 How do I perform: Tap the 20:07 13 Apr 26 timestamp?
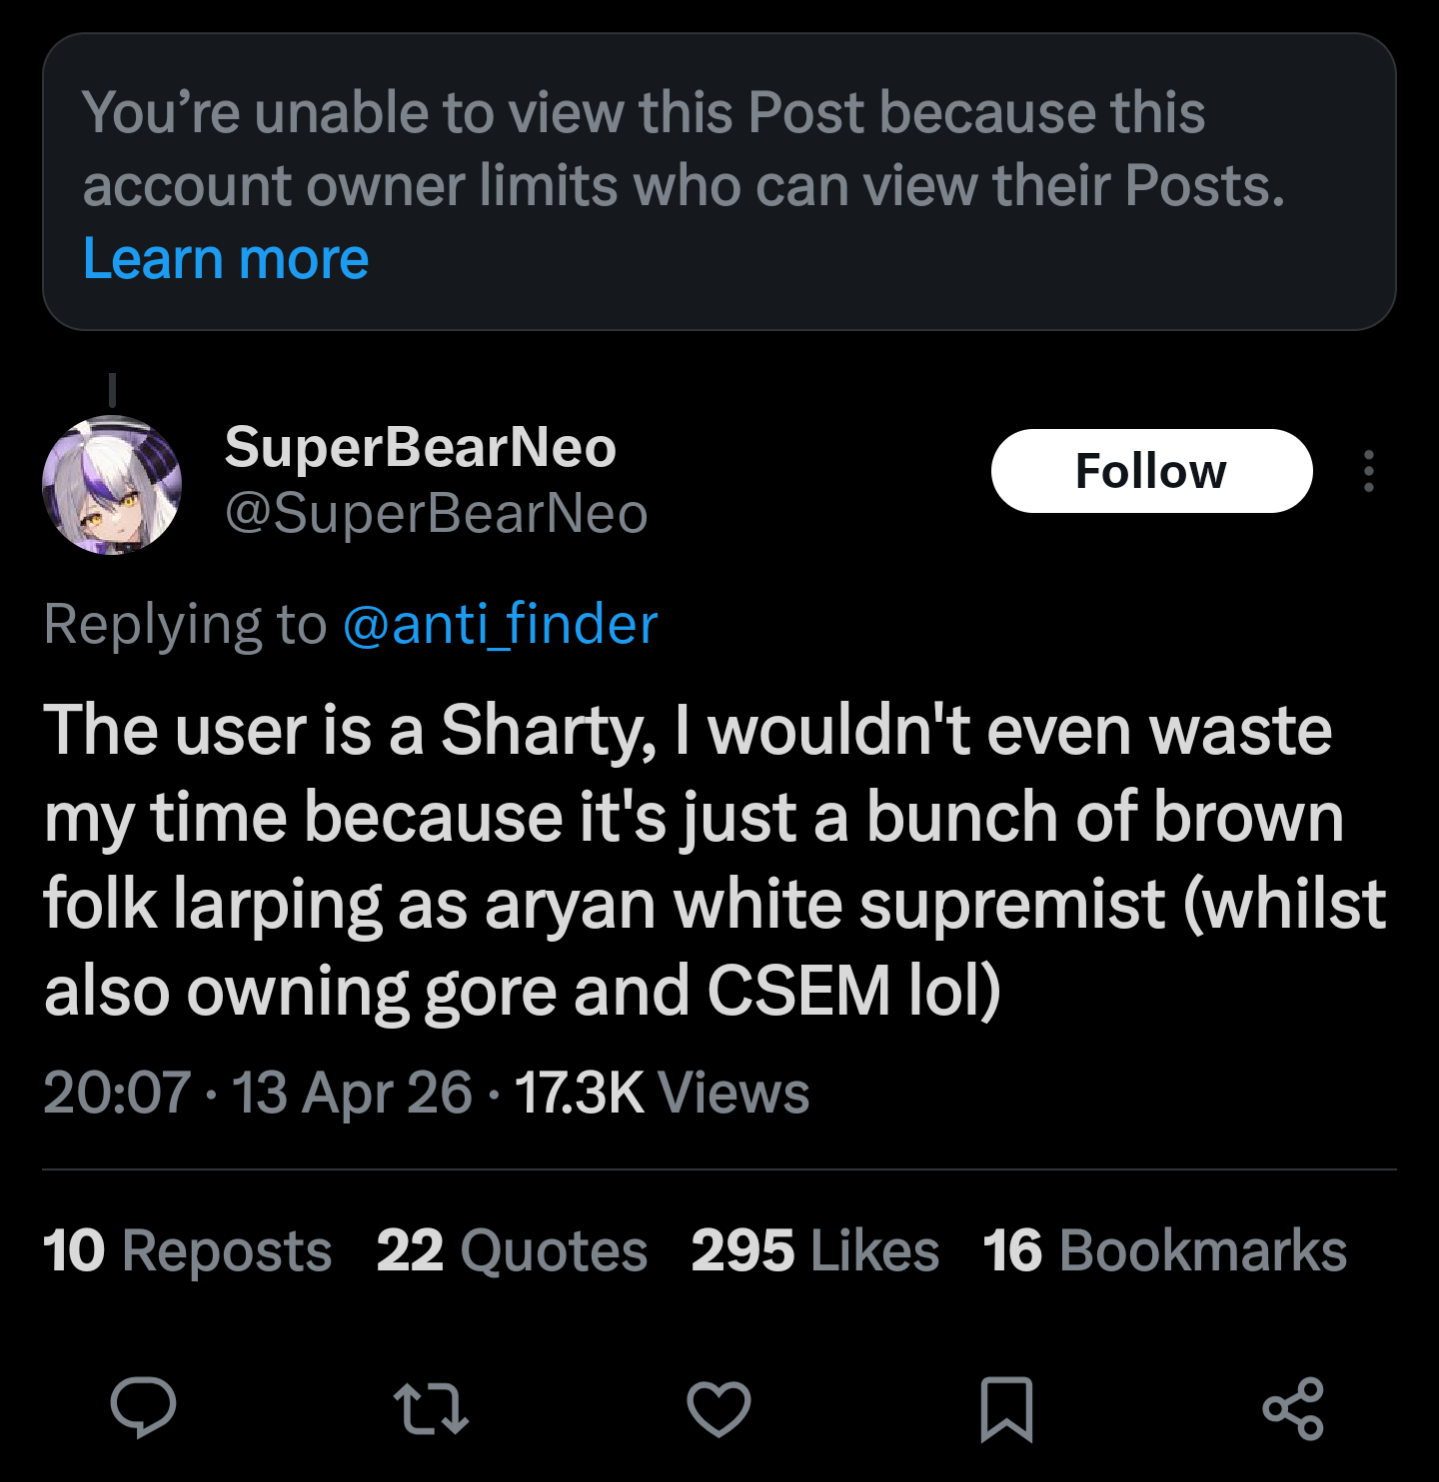pyautogui.click(x=257, y=1092)
